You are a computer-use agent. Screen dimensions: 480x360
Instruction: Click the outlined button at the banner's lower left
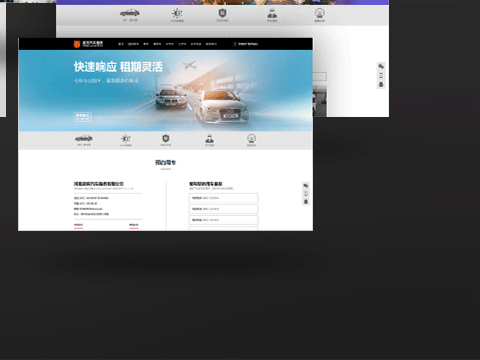pyautogui.click(x=82, y=117)
